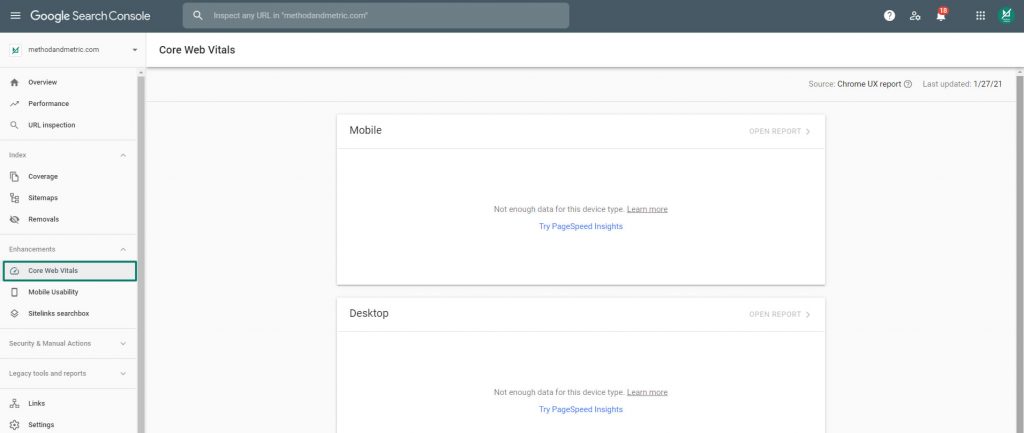Click the methodandmetric.com property favicon
The height and width of the screenshot is (433, 1024).
15,50
